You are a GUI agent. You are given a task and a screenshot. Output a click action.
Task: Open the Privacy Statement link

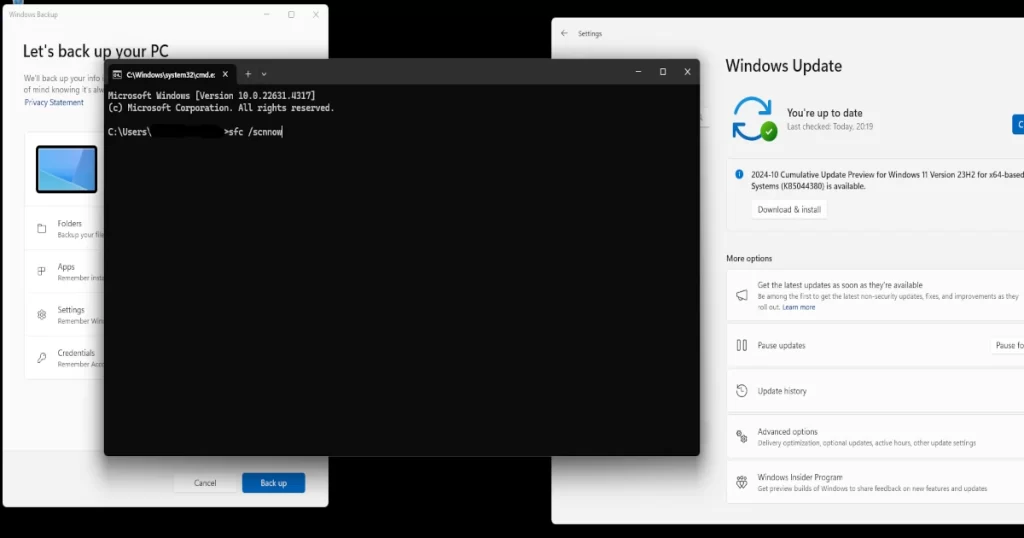point(54,102)
